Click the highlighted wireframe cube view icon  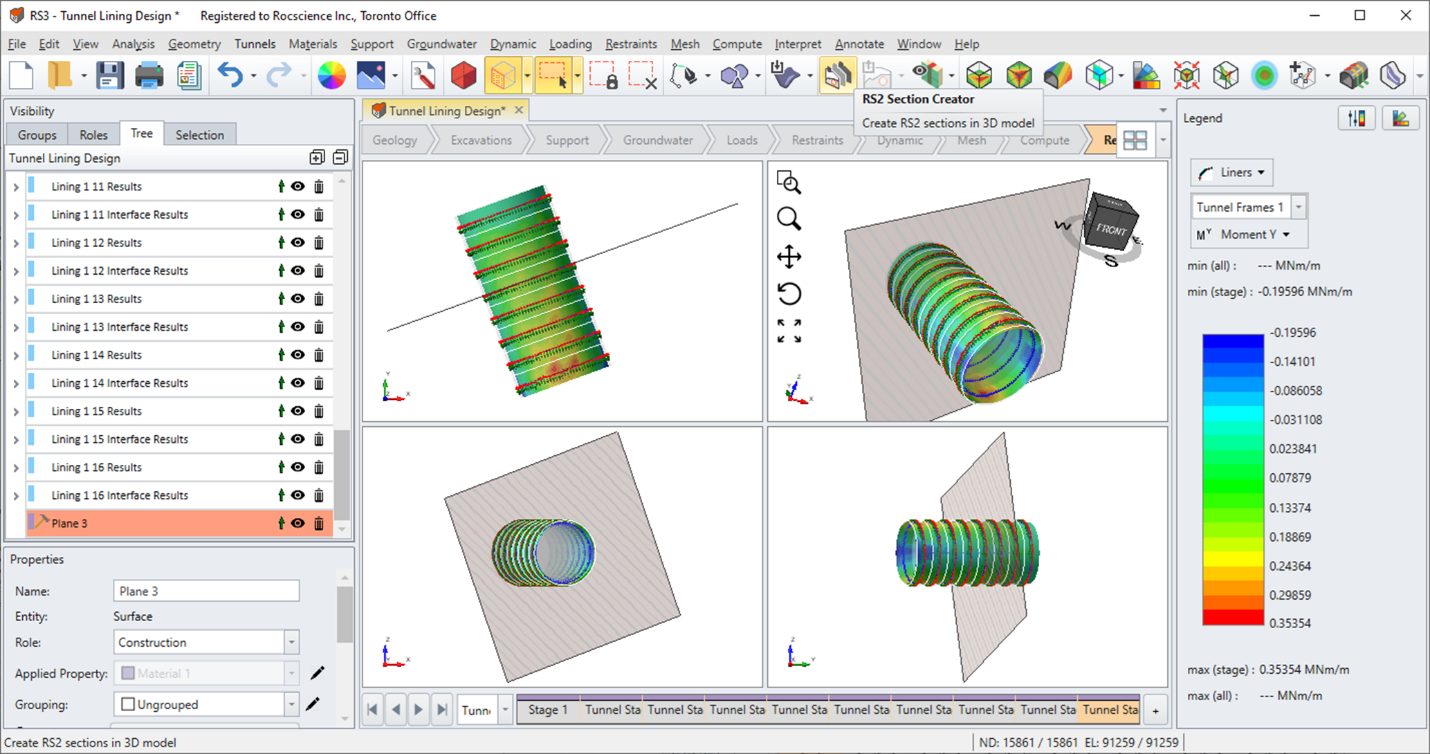503,75
